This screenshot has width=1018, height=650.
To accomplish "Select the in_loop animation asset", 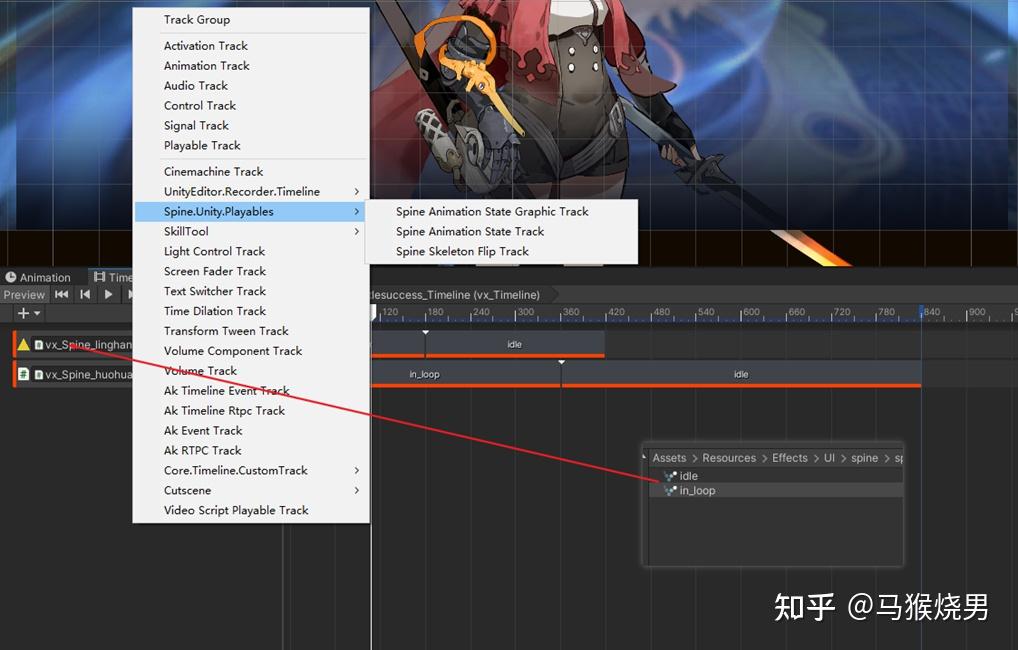I will 776,491.
